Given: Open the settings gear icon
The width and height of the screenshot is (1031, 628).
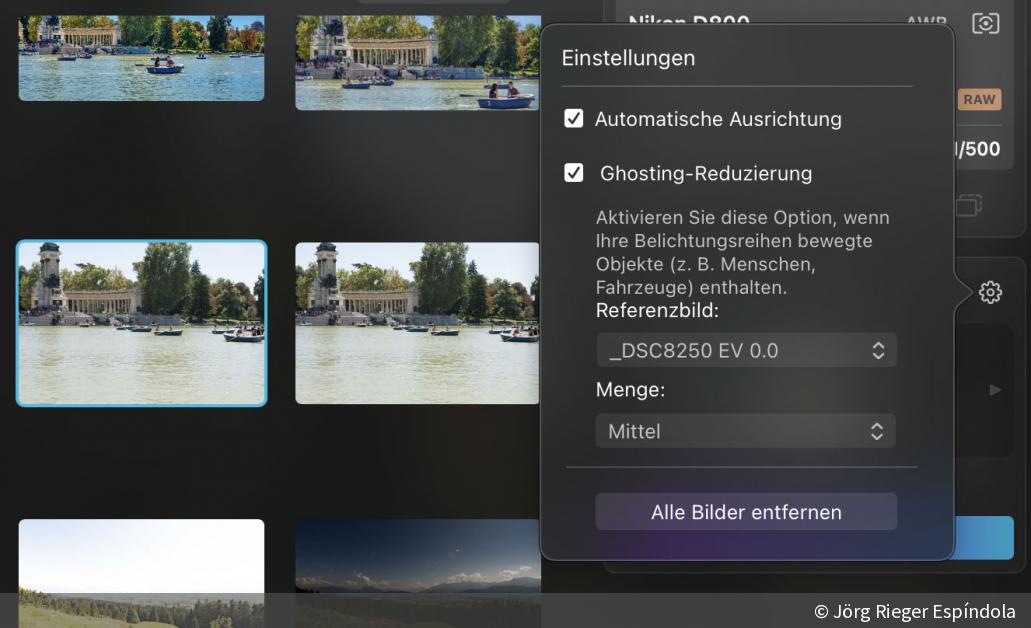Looking at the screenshot, I should (990, 292).
